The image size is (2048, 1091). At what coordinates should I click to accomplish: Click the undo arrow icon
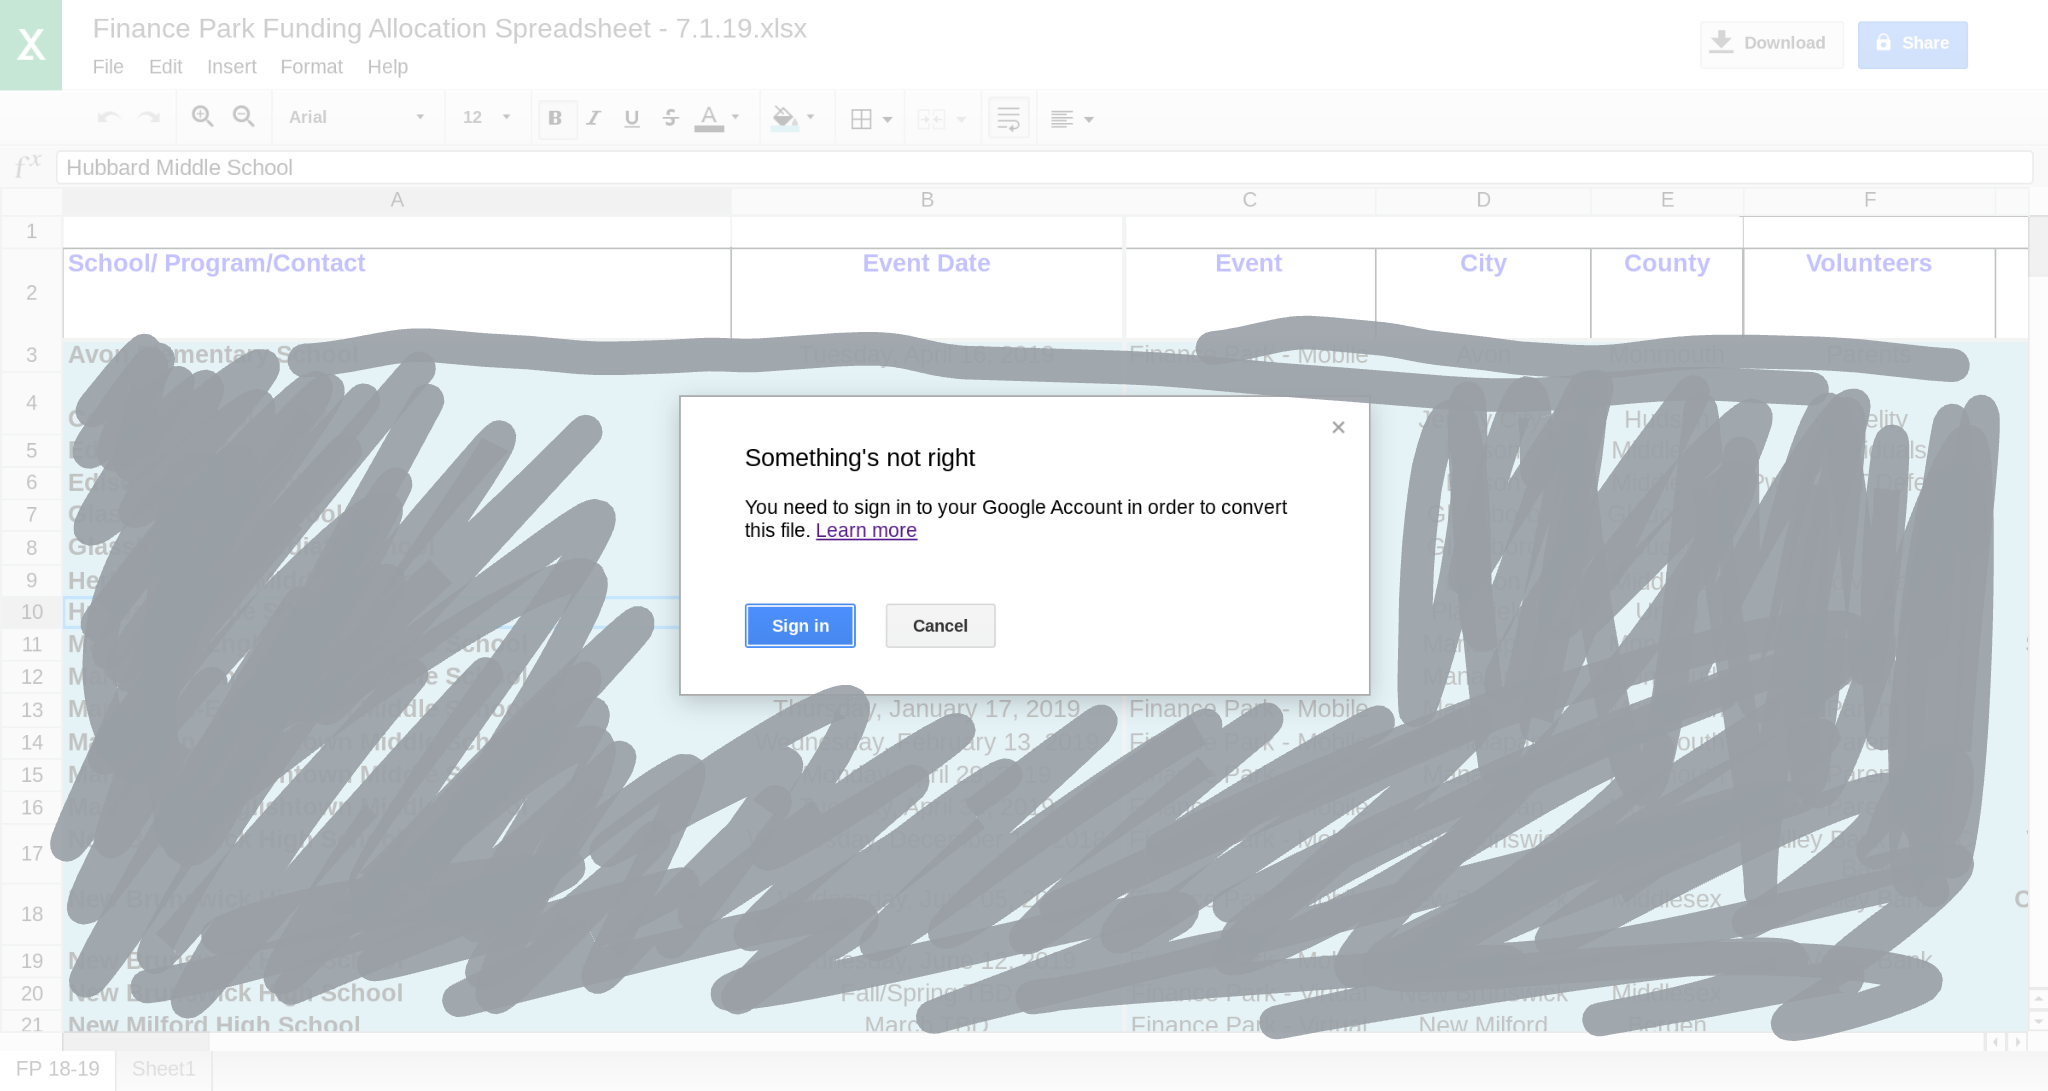click(108, 118)
